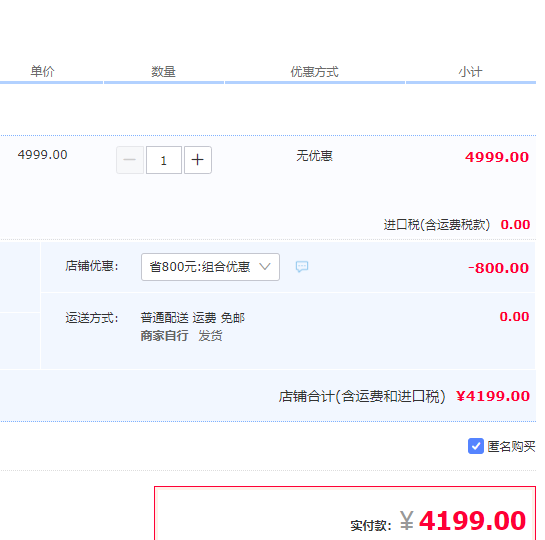Click the 小计 column header
The width and height of the screenshot is (545, 540).
click(470, 72)
